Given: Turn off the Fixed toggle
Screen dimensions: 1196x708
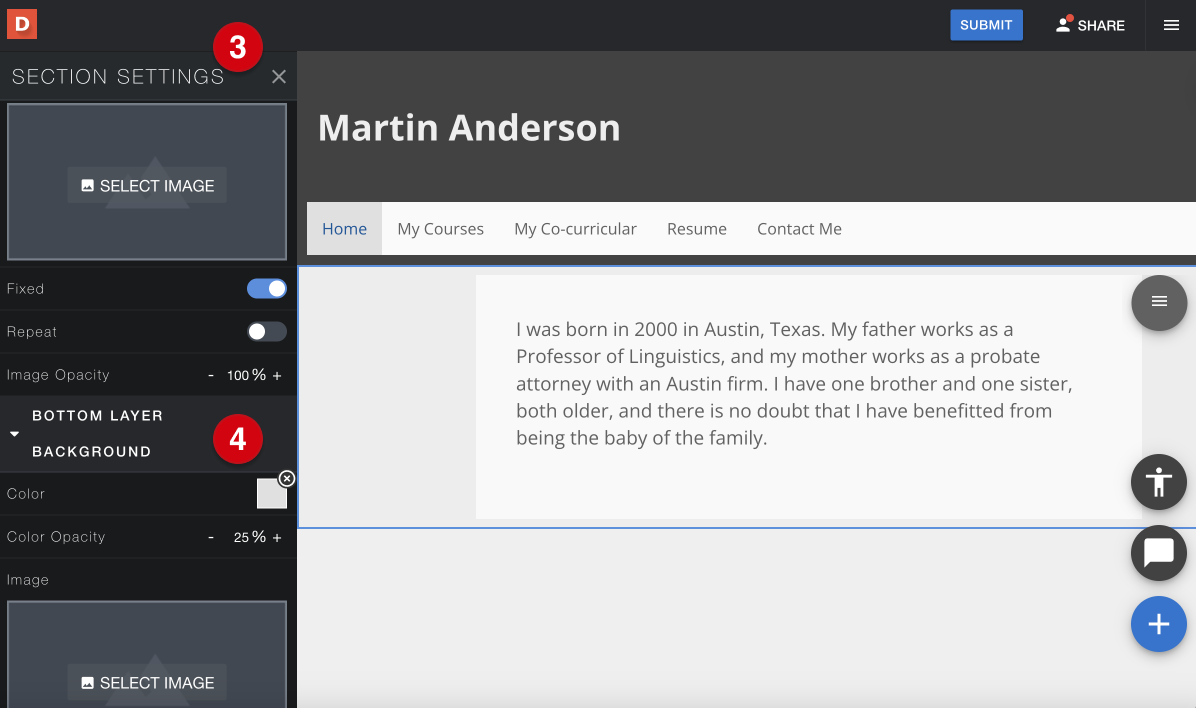Looking at the screenshot, I should tap(267, 288).
